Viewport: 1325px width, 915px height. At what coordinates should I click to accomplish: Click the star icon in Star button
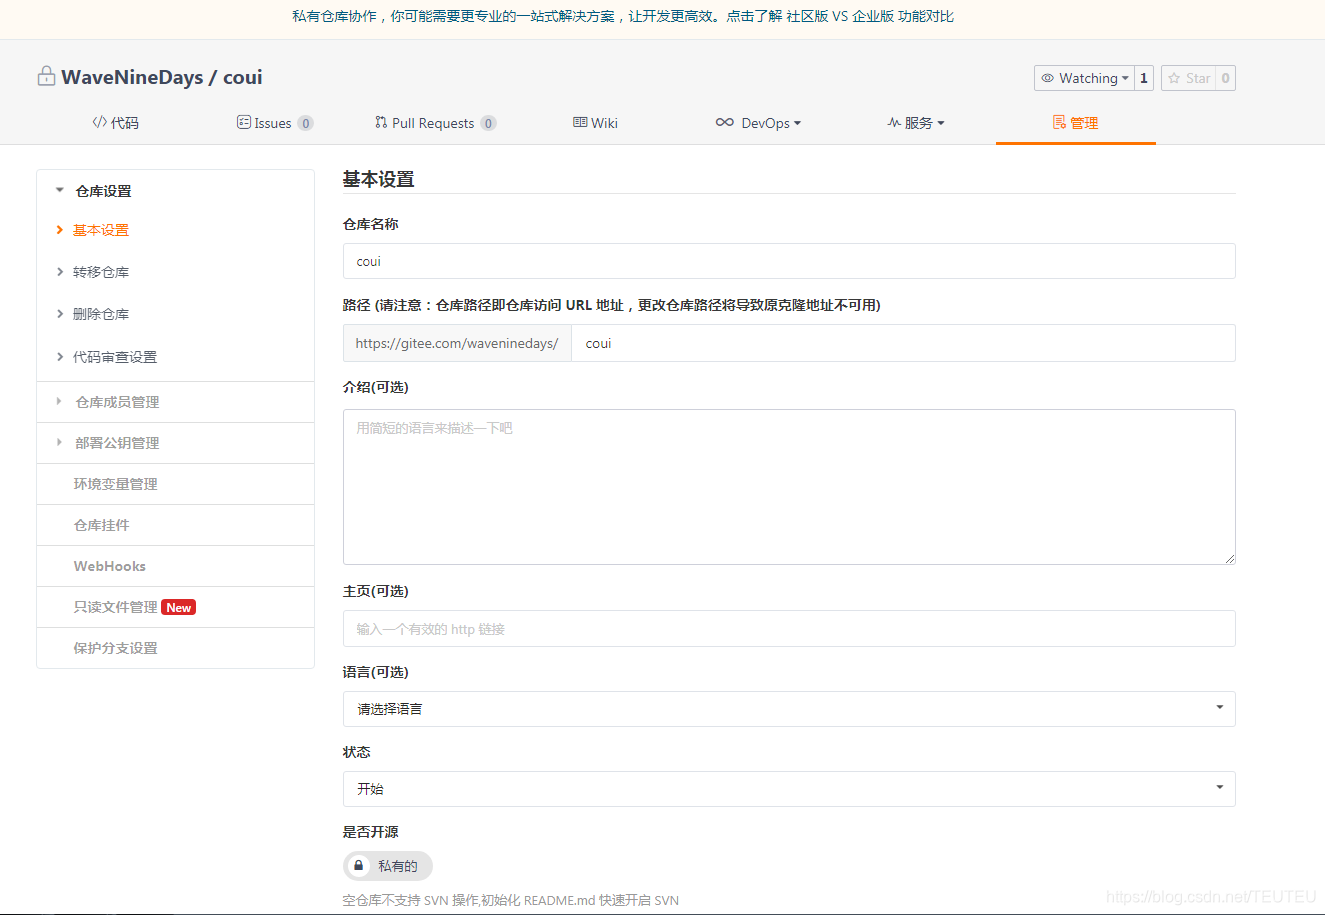(1174, 78)
